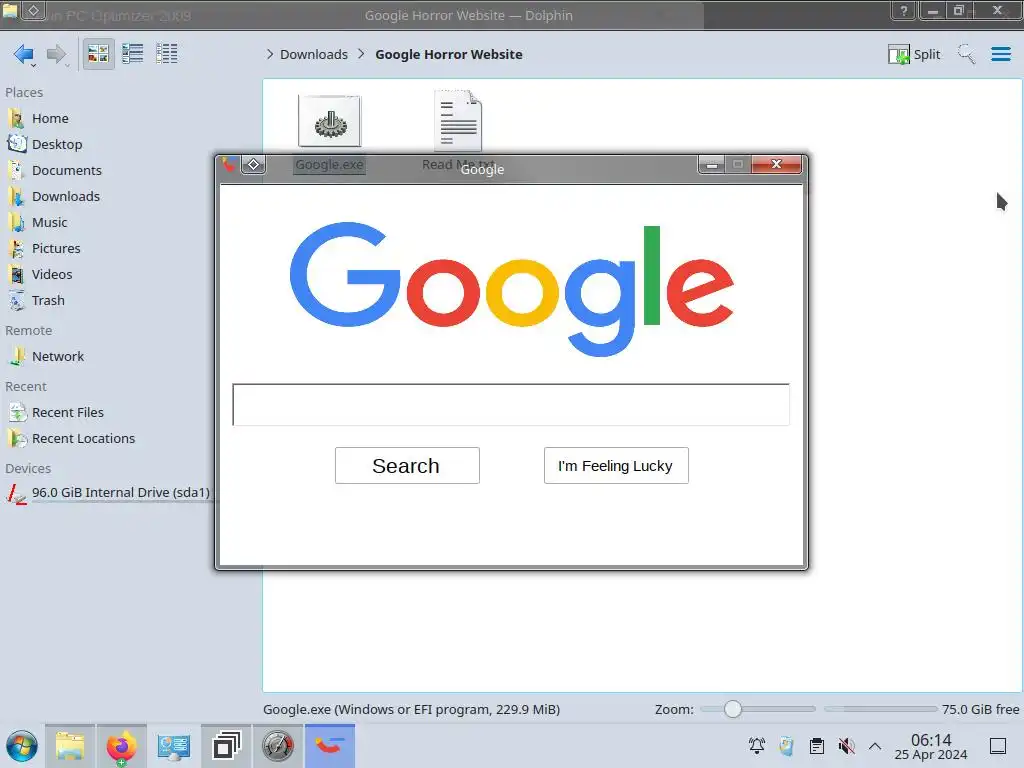This screenshot has height=768, width=1024.
Task: Click the tray icon next to the bell
Action: click(x=787, y=746)
